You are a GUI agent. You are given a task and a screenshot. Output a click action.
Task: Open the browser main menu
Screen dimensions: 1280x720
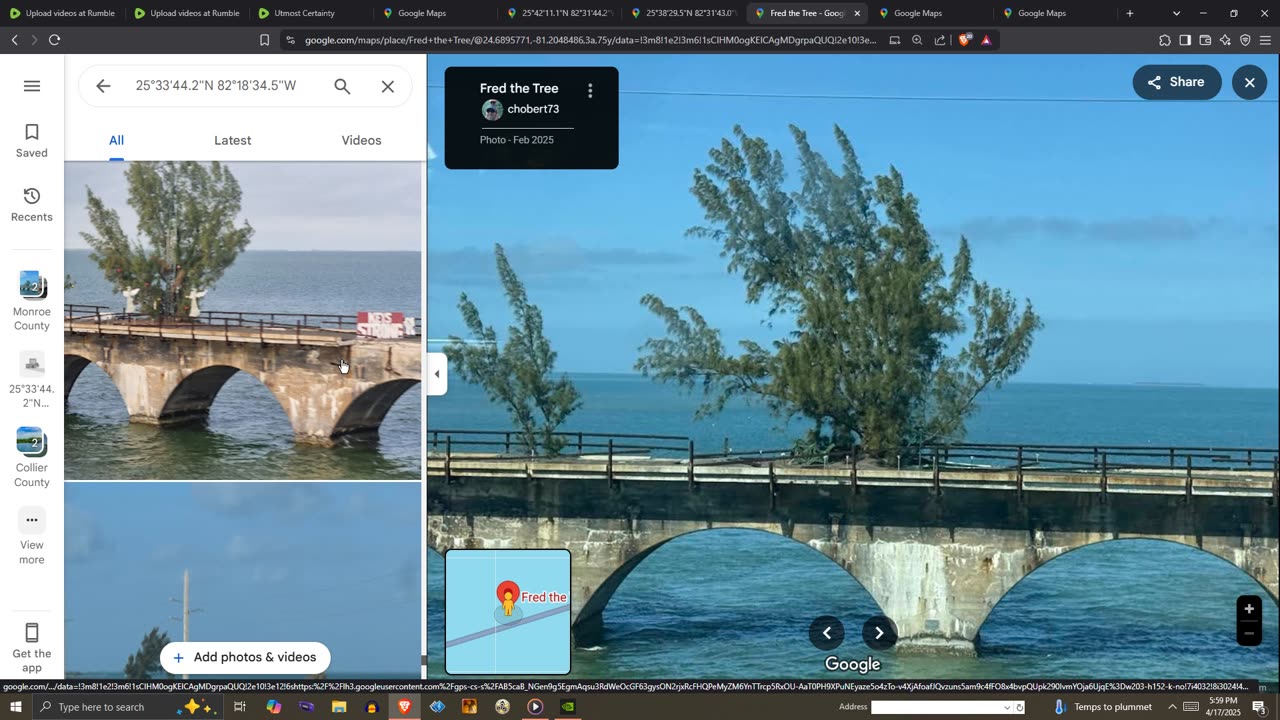1265,40
